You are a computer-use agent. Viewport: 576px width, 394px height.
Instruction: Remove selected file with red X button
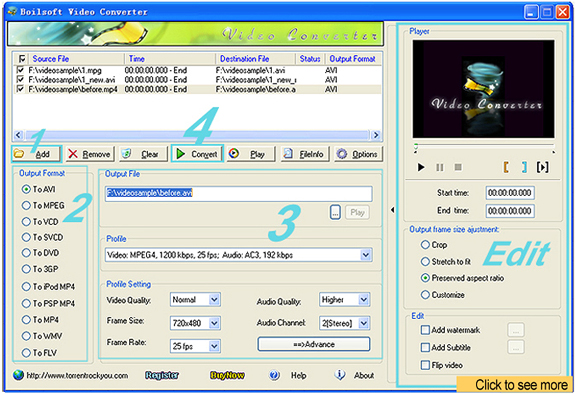[x=90, y=154]
